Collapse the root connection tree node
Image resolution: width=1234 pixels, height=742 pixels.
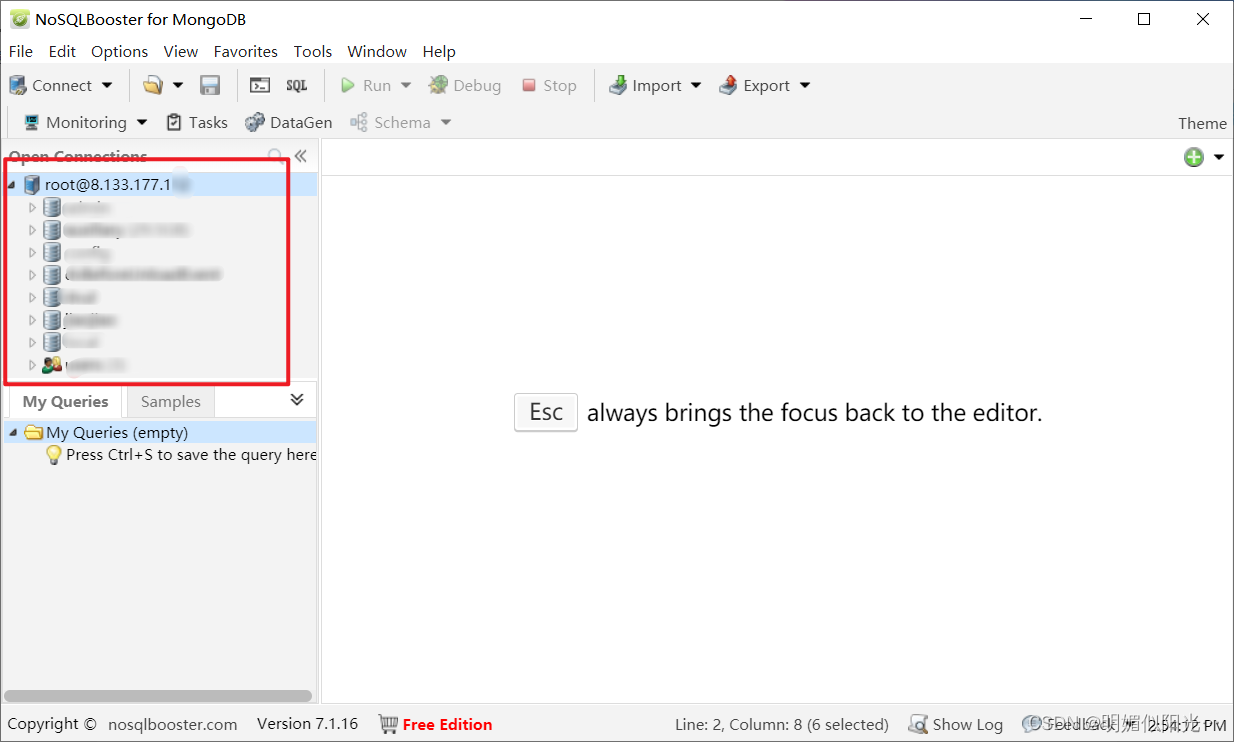pyautogui.click(x=11, y=184)
